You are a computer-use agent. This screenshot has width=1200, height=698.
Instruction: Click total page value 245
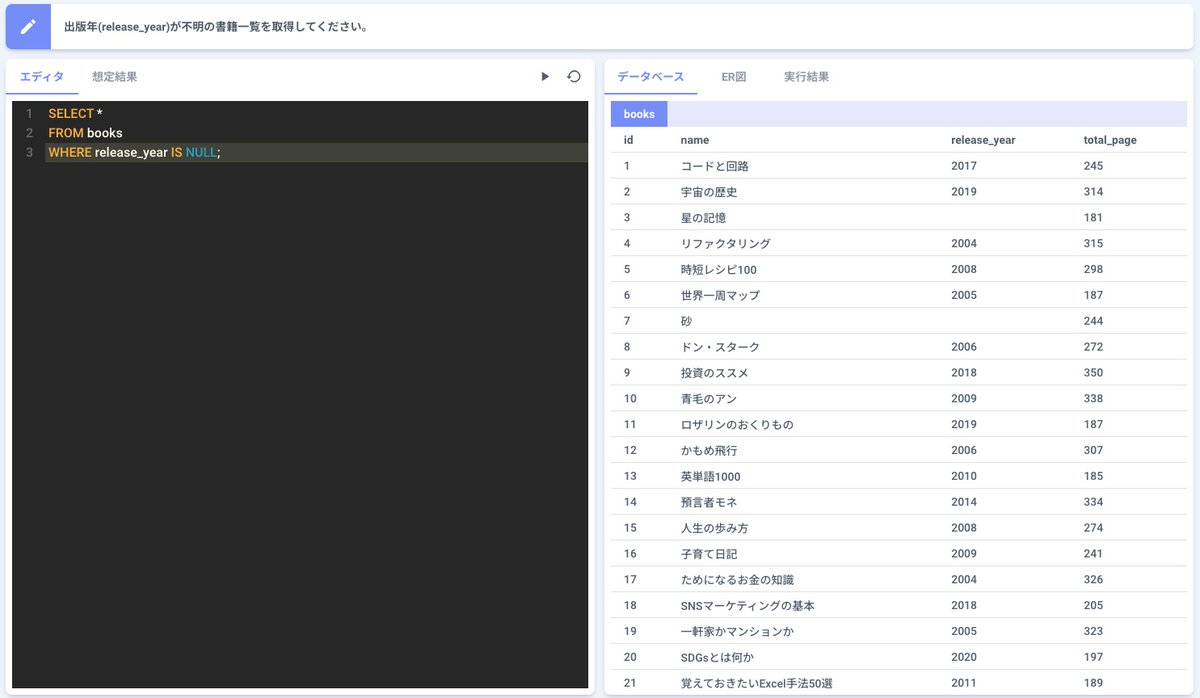click(x=1093, y=166)
